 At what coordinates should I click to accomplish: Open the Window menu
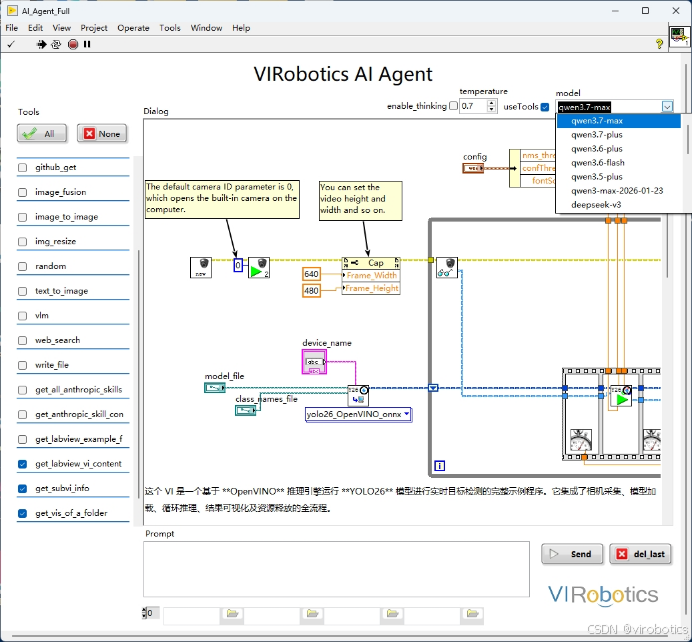point(206,28)
